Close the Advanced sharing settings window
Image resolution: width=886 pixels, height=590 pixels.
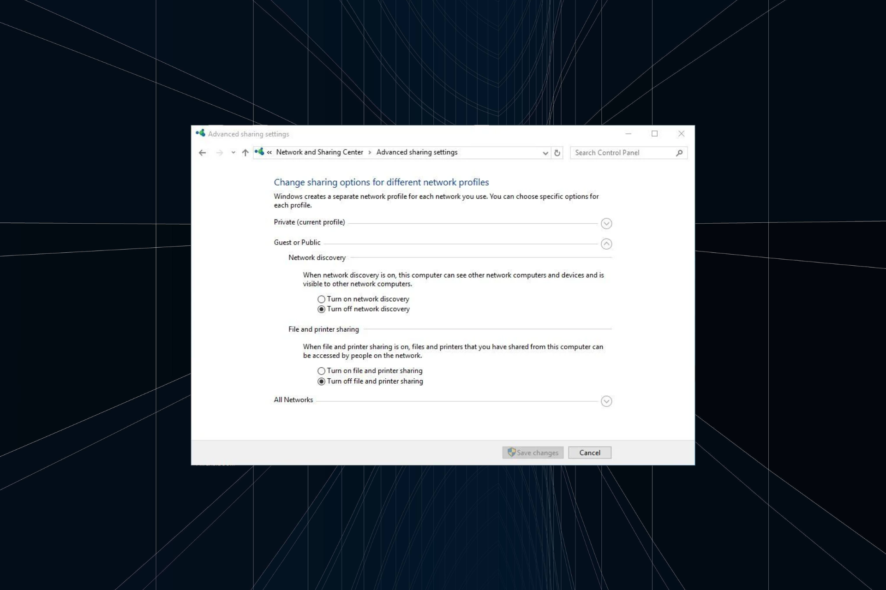point(681,134)
